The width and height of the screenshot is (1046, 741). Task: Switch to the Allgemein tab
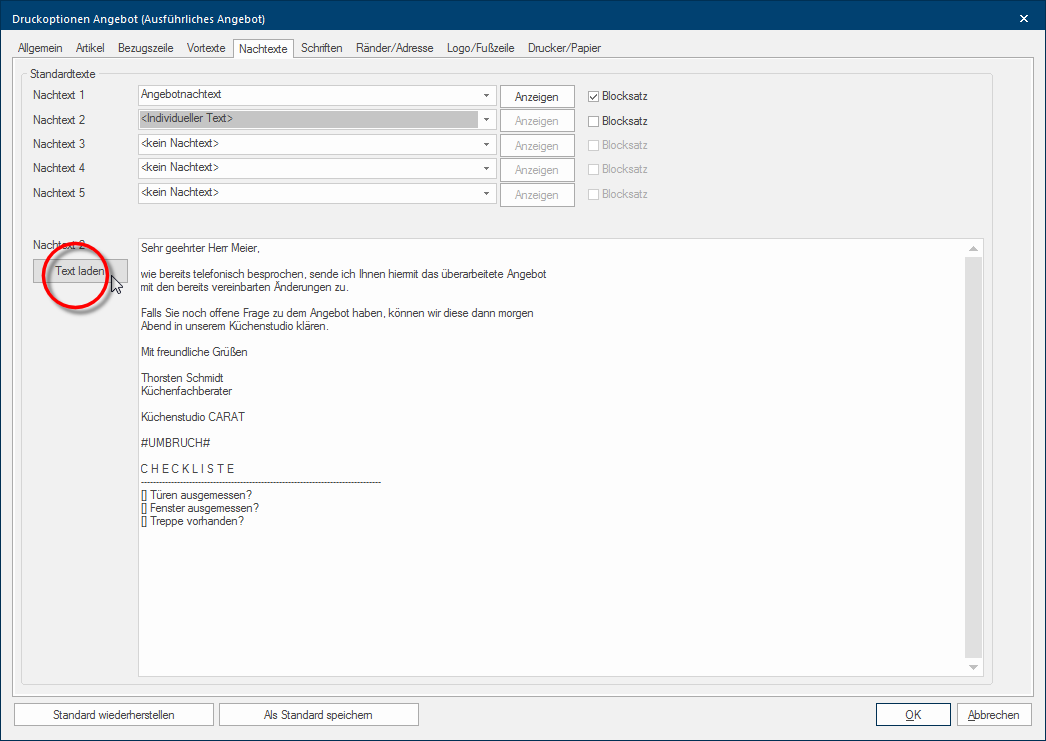click(x=40, y=48)
